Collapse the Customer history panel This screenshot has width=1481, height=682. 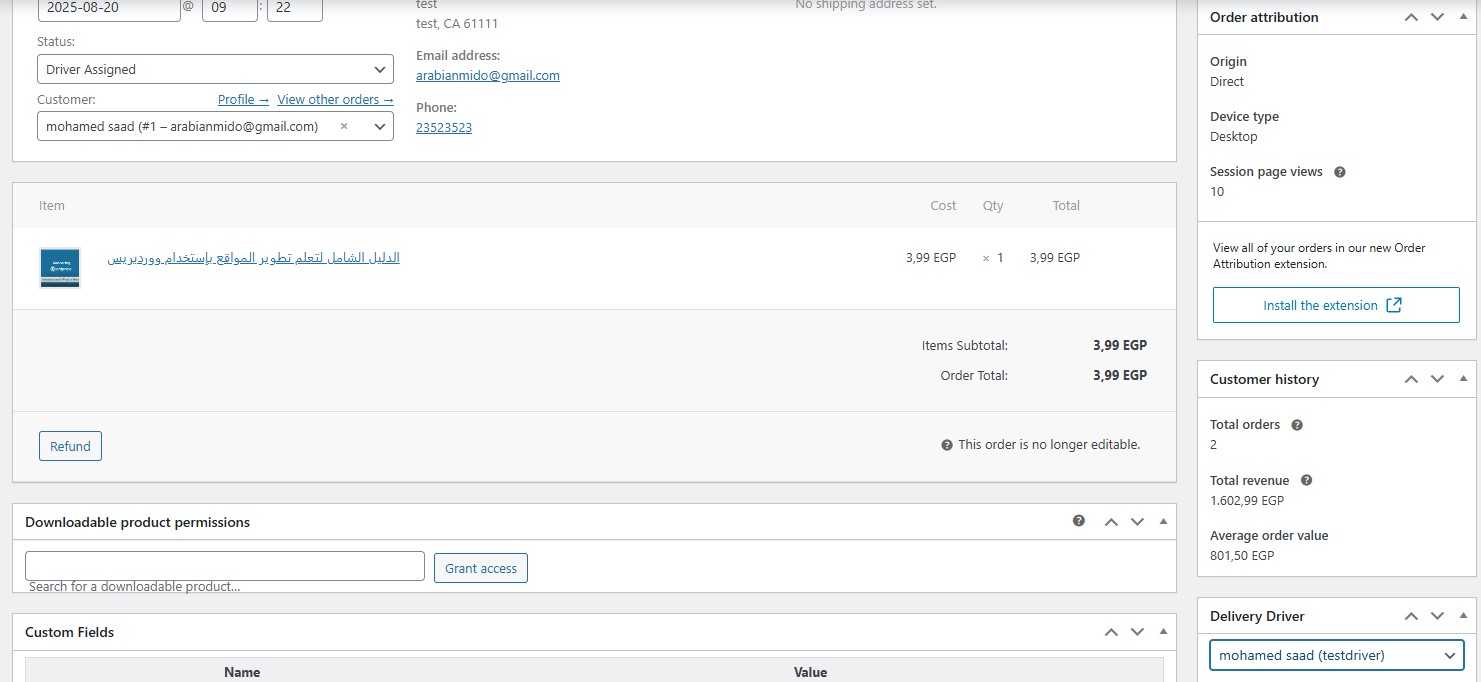(x=1463, y=379)
